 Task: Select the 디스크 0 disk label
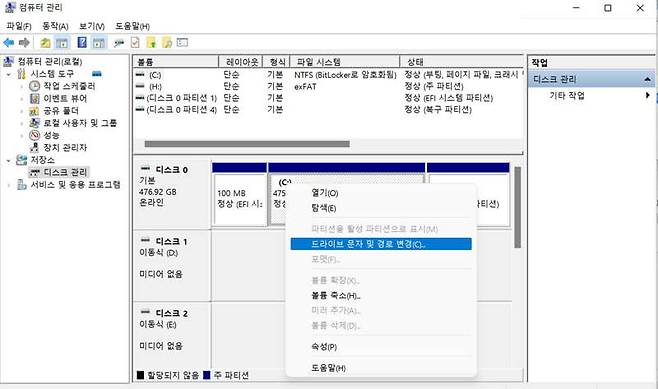coord(172,193)
